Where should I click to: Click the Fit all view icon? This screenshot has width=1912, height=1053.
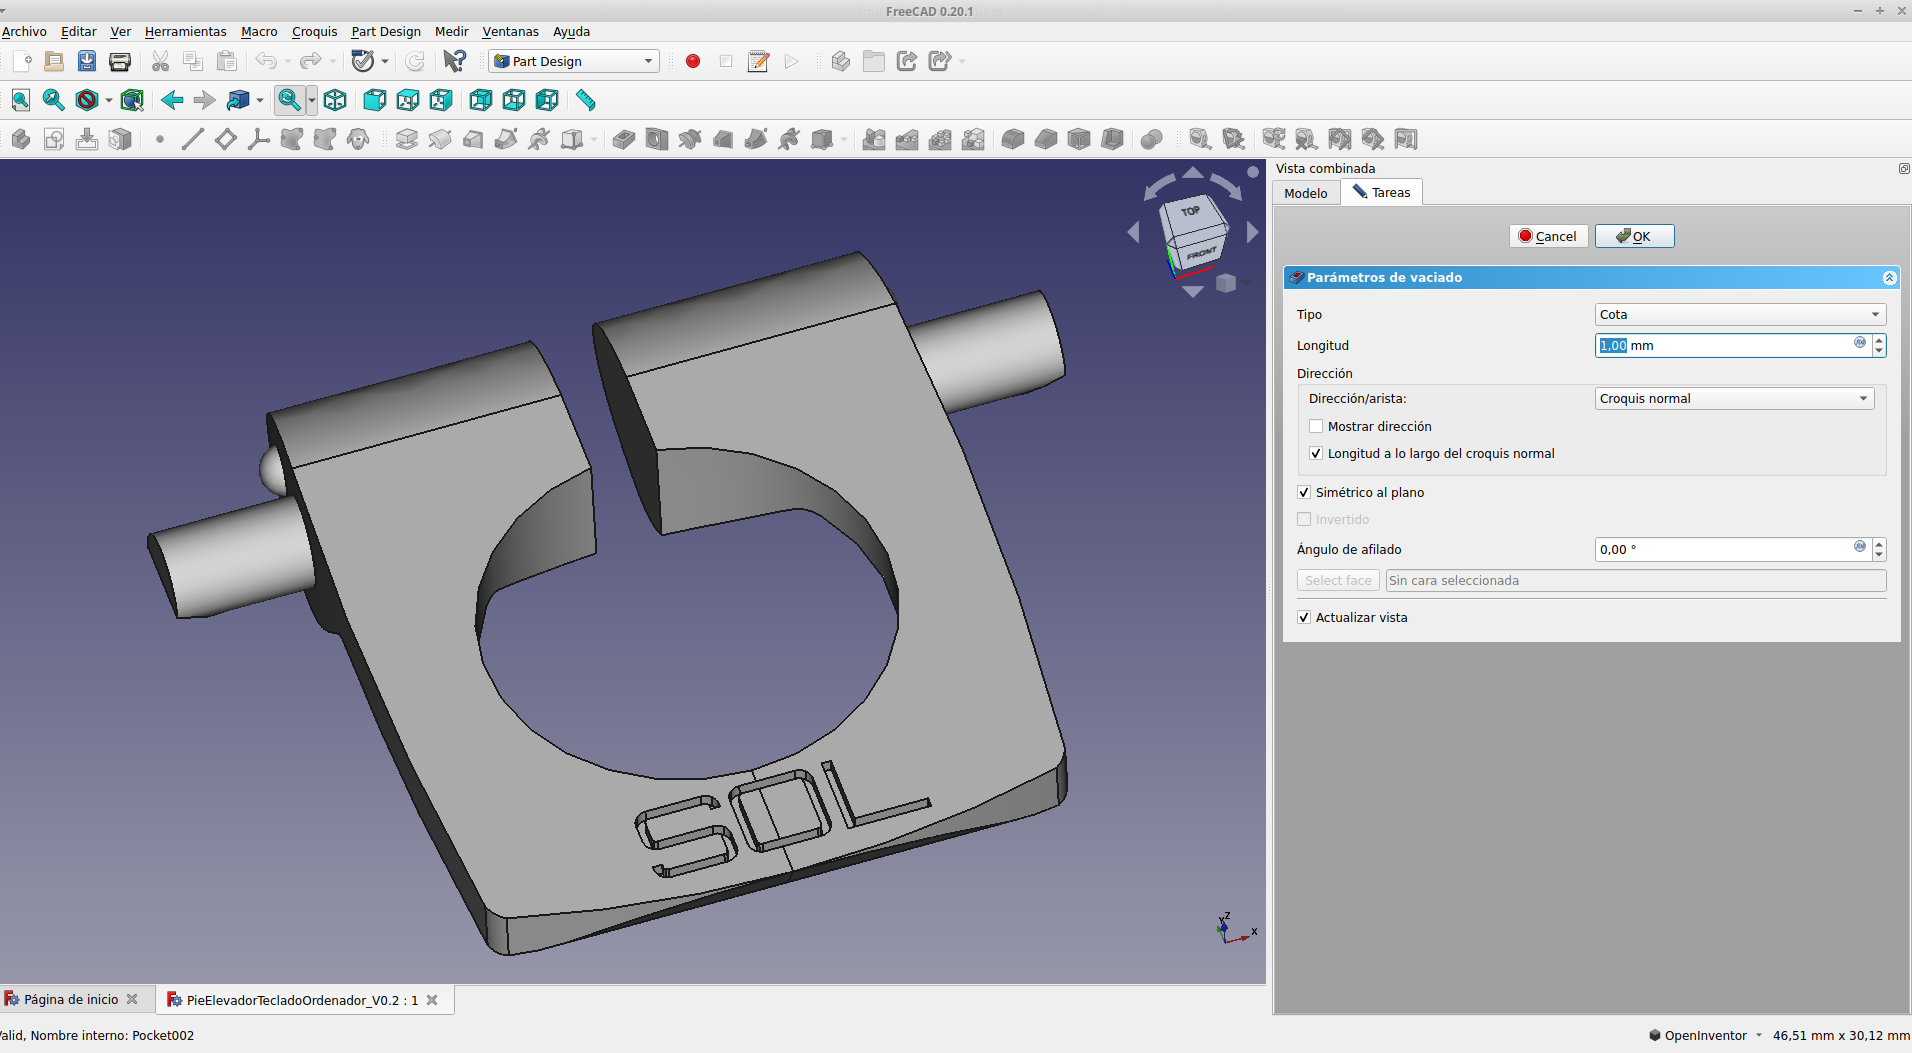point(20,100)
